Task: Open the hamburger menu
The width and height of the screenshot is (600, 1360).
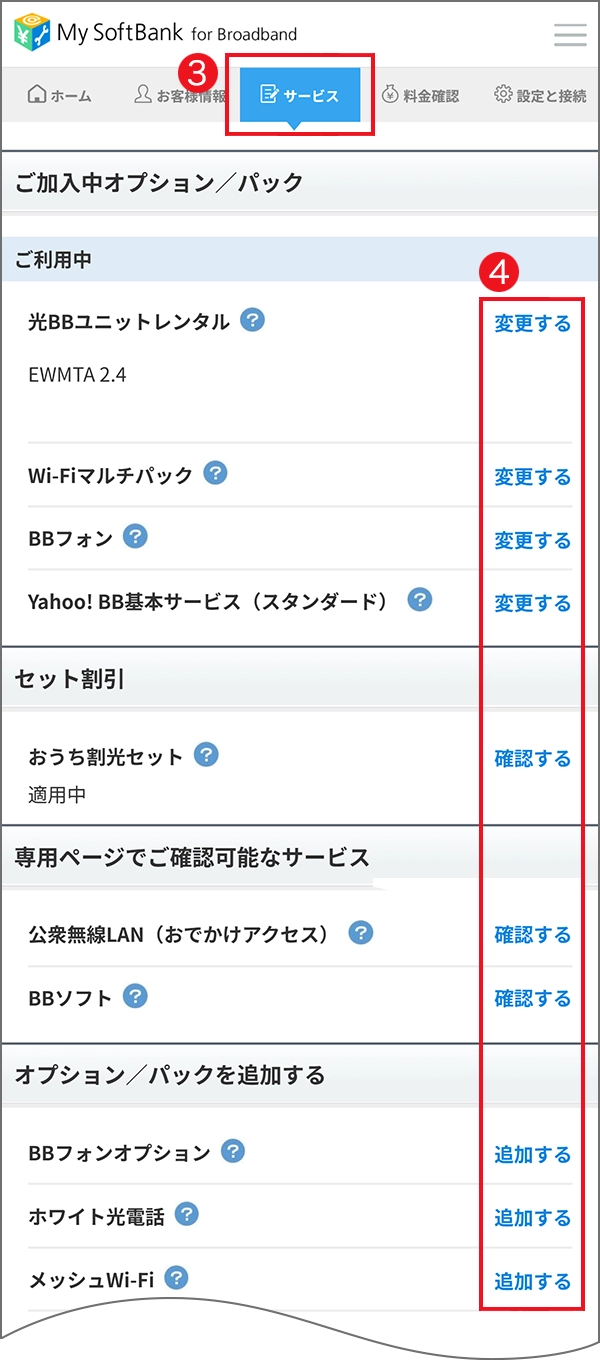Action: coord(570,35)
